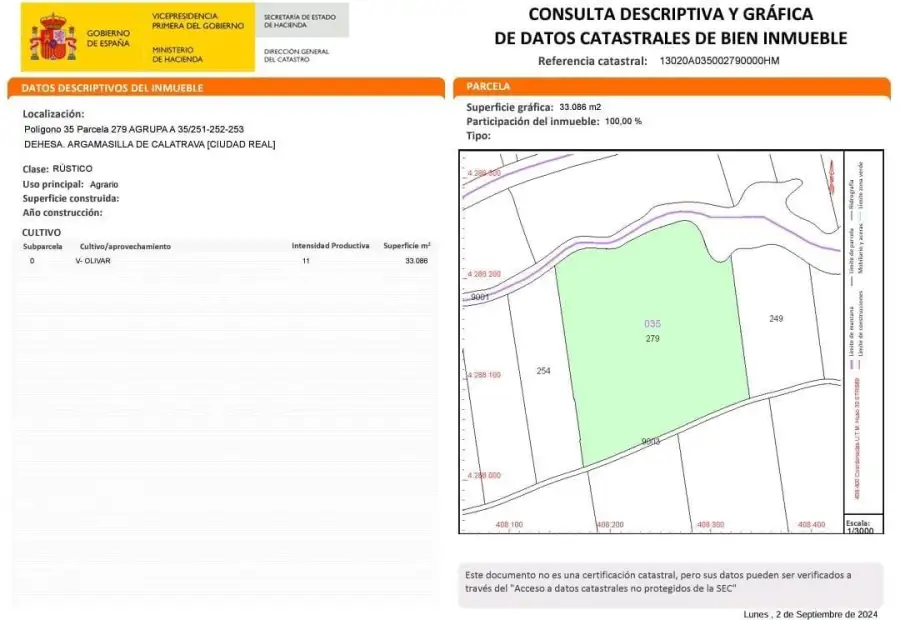Click surface value 33.086 in cultivo table
The height and width of the screenshot is (620, 900).
416,261
